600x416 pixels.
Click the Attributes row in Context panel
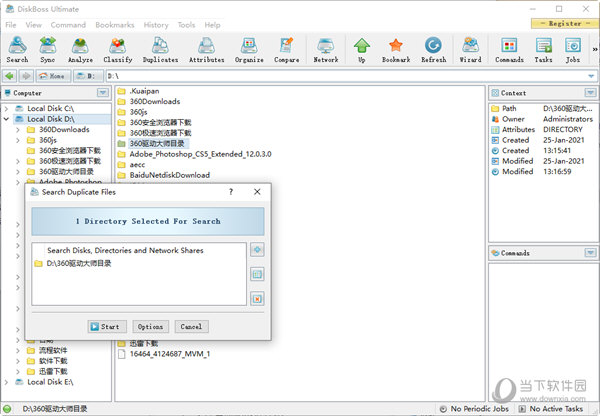[x=537, y=129]
